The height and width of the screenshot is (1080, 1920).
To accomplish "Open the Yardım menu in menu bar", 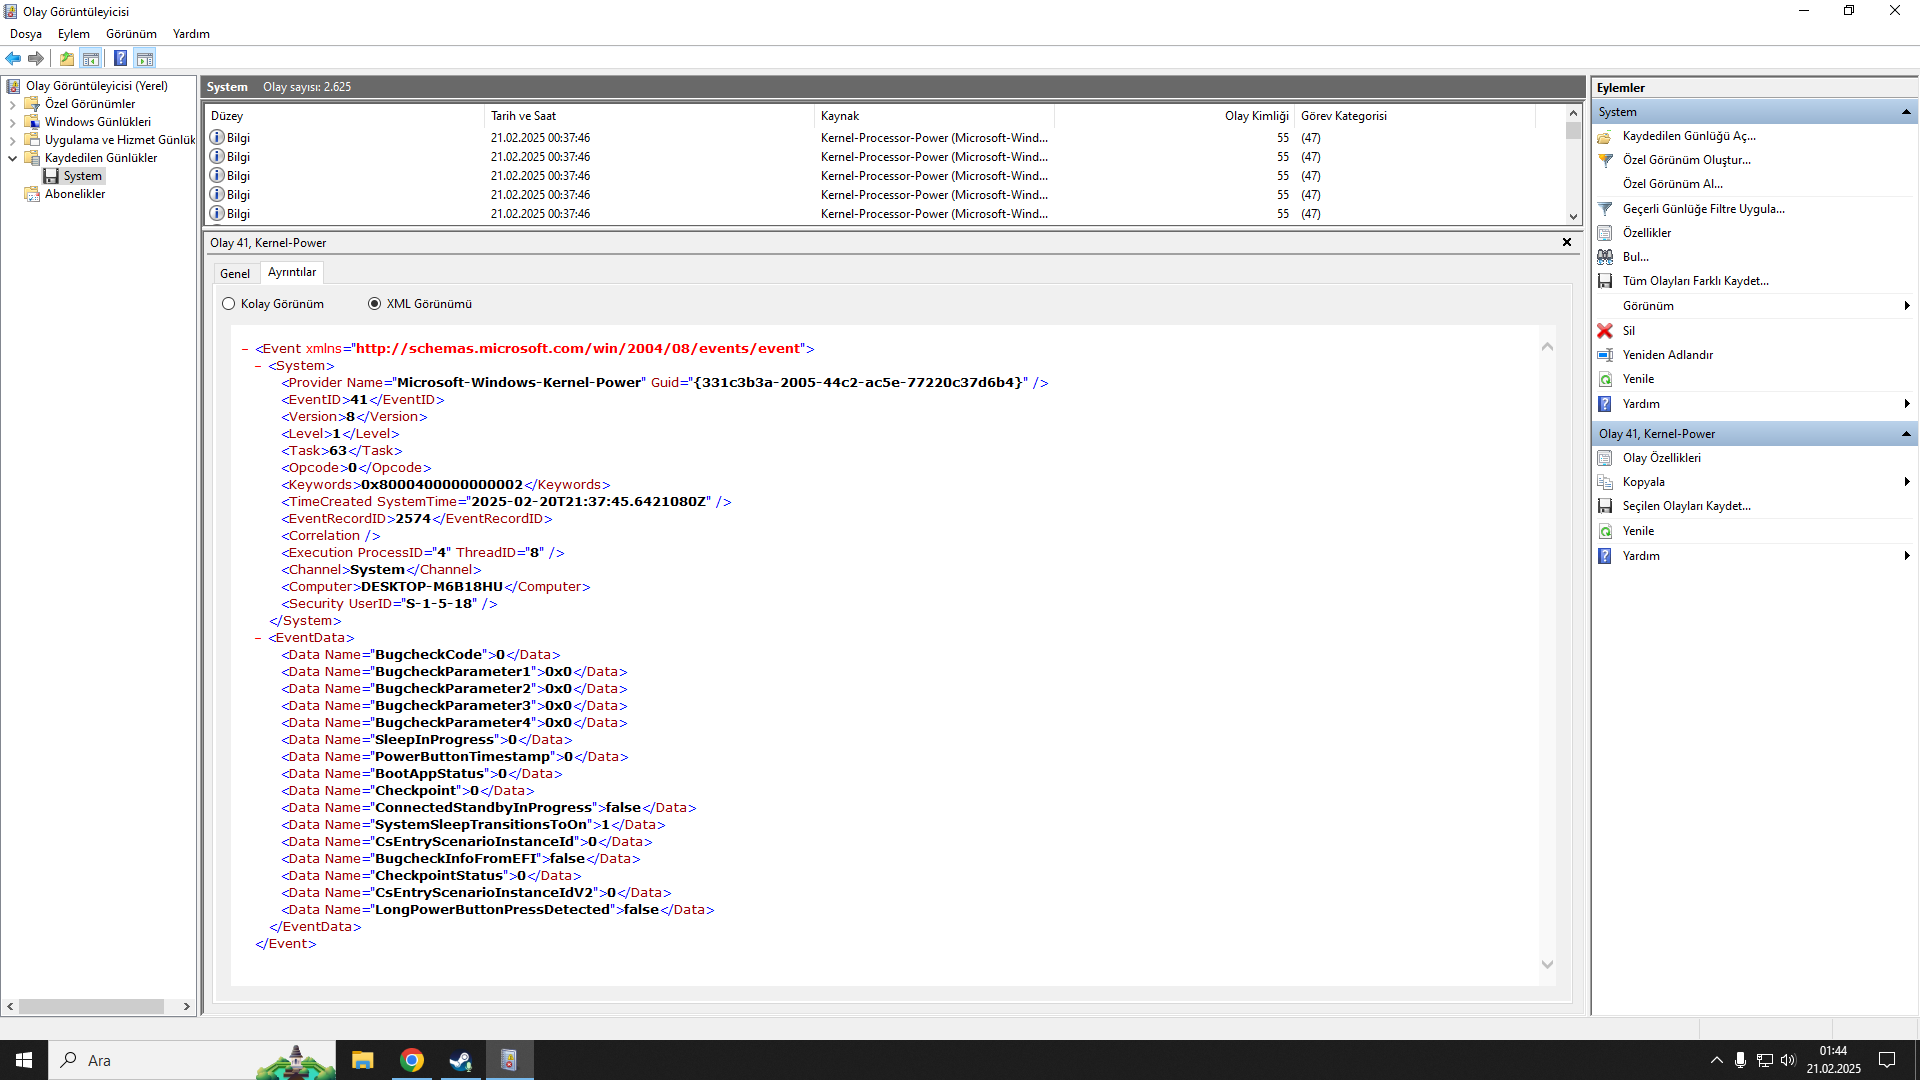I will click(x=191, y=34).
